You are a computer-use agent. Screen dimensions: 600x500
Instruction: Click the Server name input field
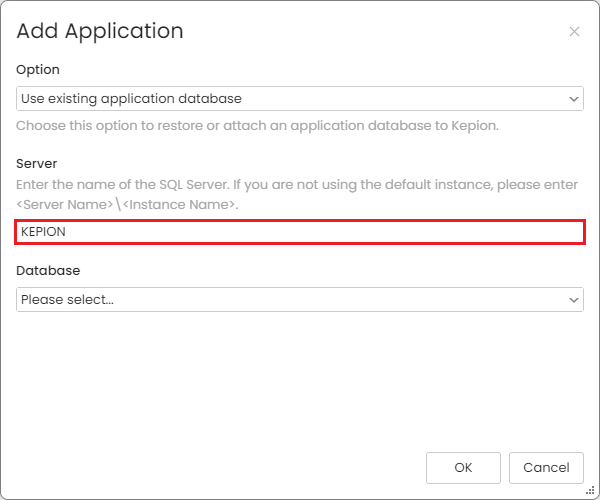click(x=299, y=231)
